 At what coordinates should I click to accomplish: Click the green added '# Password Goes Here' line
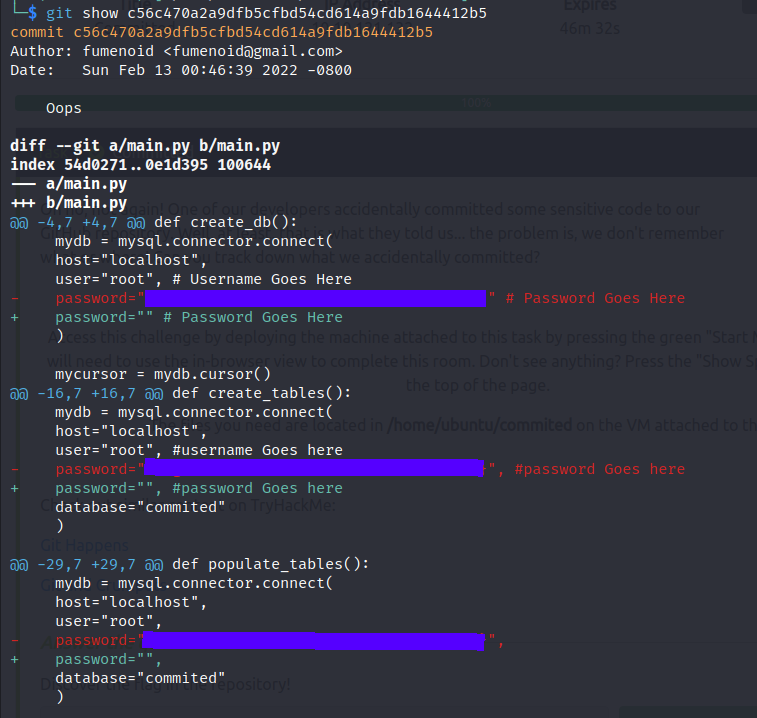tap(198, 317)
